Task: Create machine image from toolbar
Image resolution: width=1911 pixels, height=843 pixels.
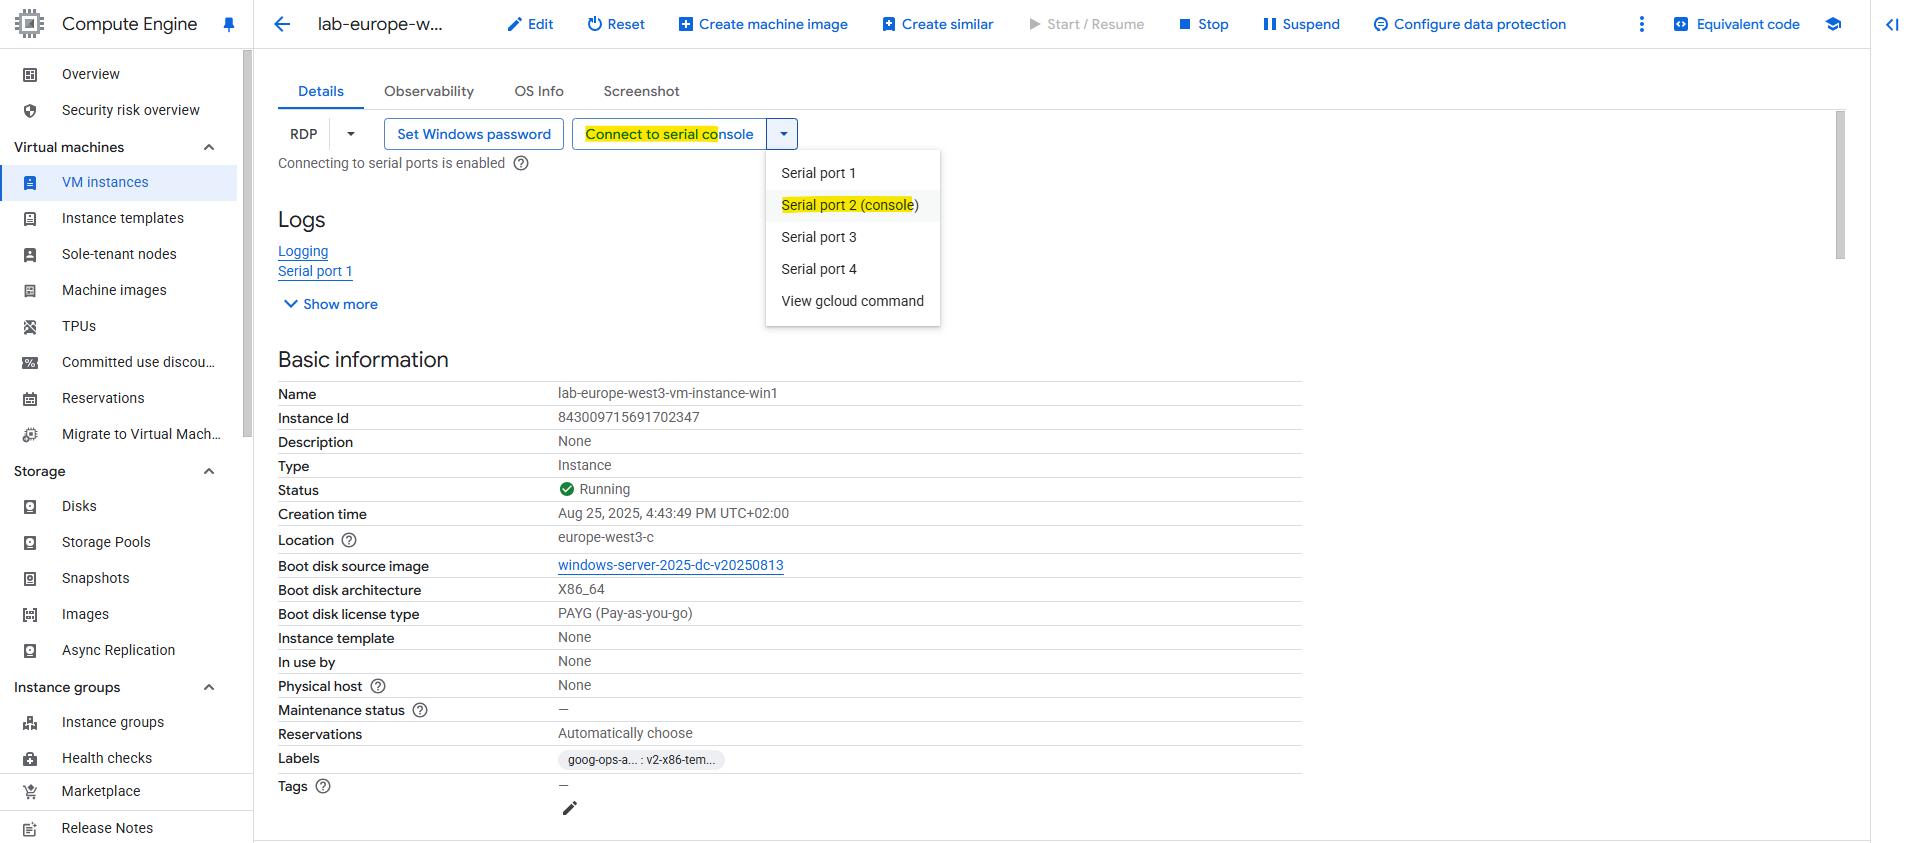Action: [763, 24]
